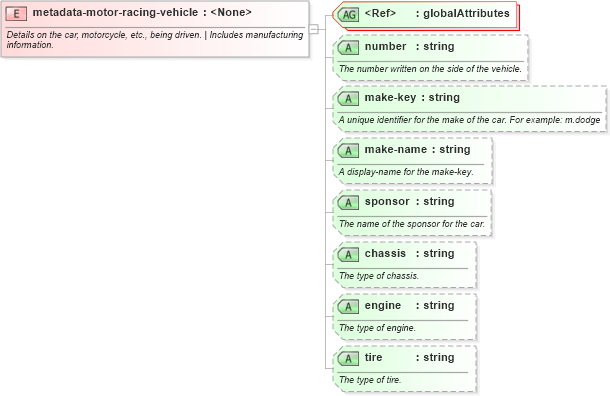Viewport: 610px width, 396px height.
Task: Select the 'chassis : string' attribute label
Action: pyautogui.click(x=409, y=253)
